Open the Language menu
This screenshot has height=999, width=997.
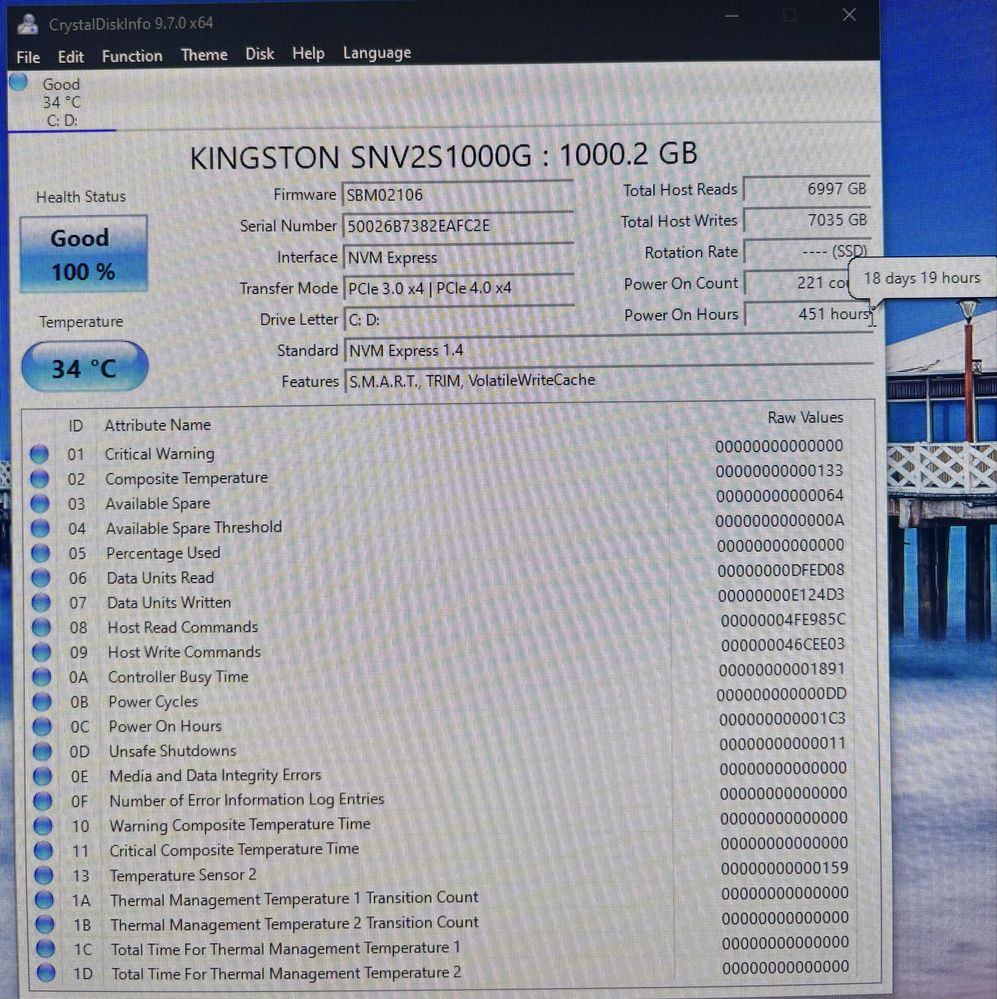point(377,53)
